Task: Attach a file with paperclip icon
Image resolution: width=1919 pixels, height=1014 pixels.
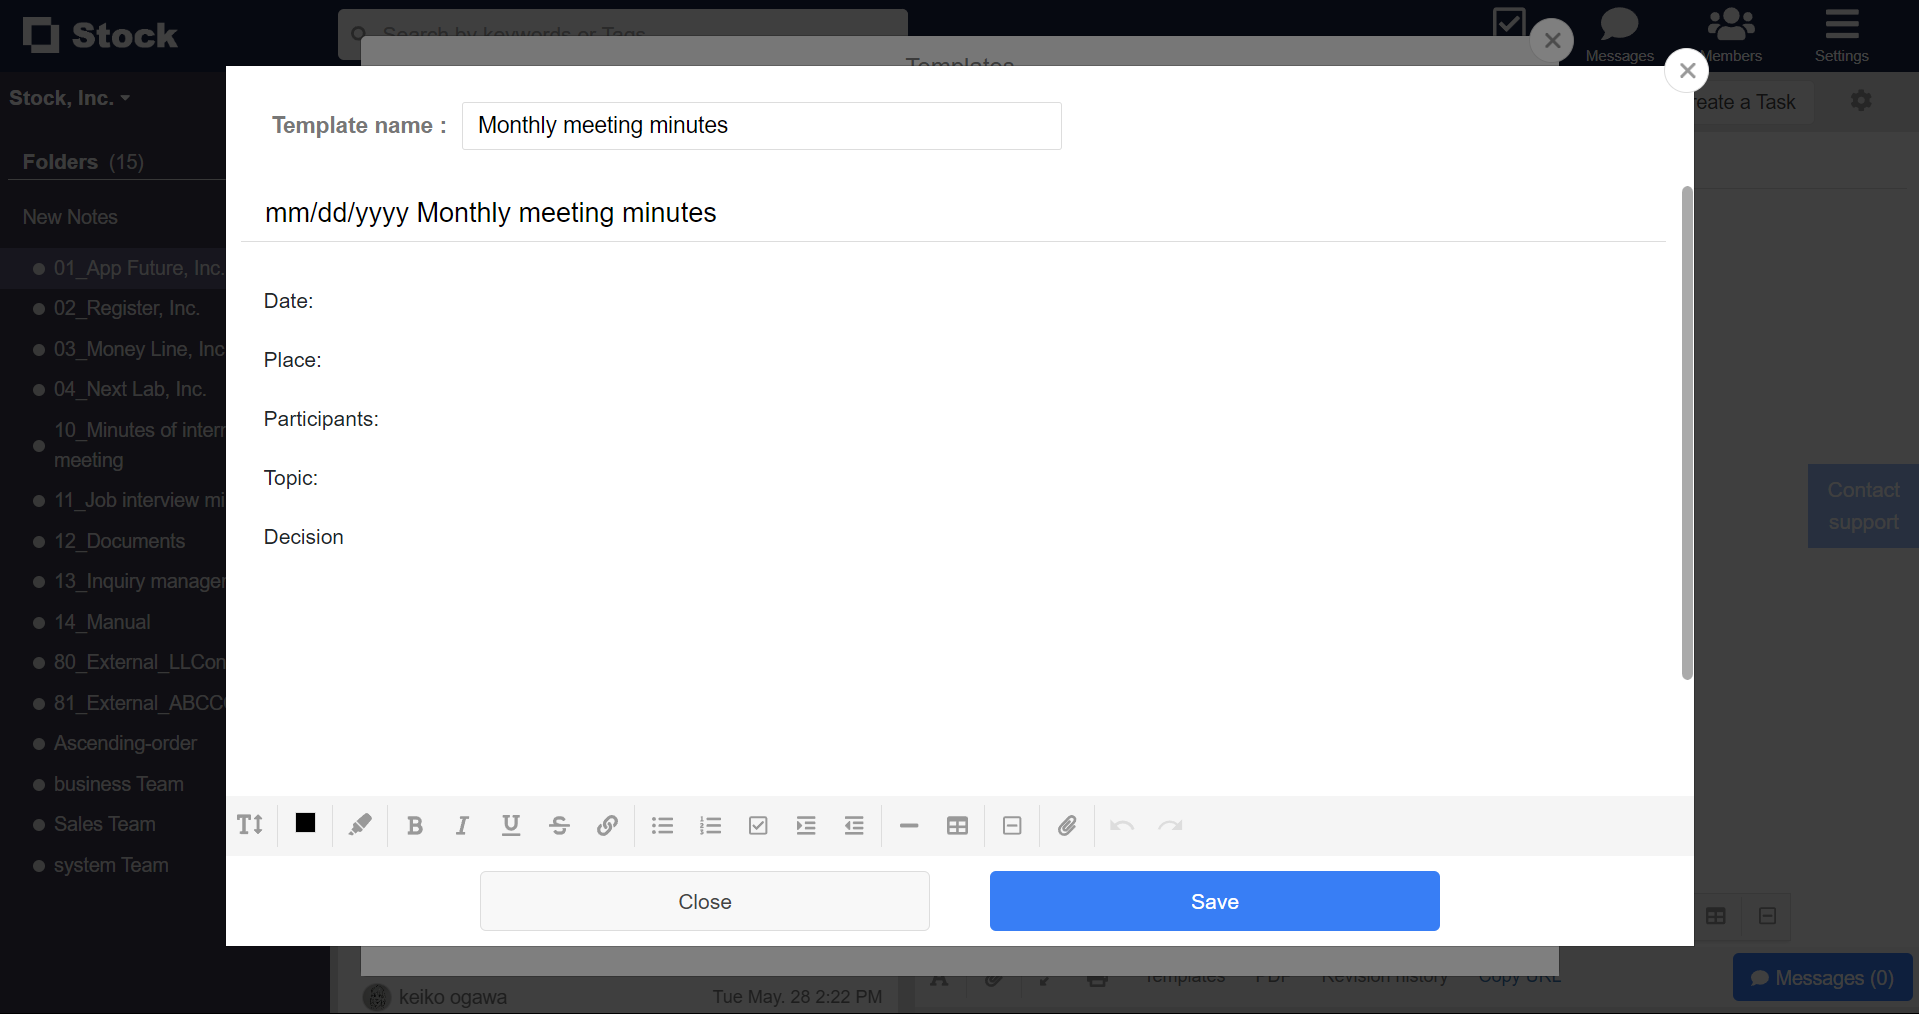Action: pyautogui.click(x=1067, y=826)
